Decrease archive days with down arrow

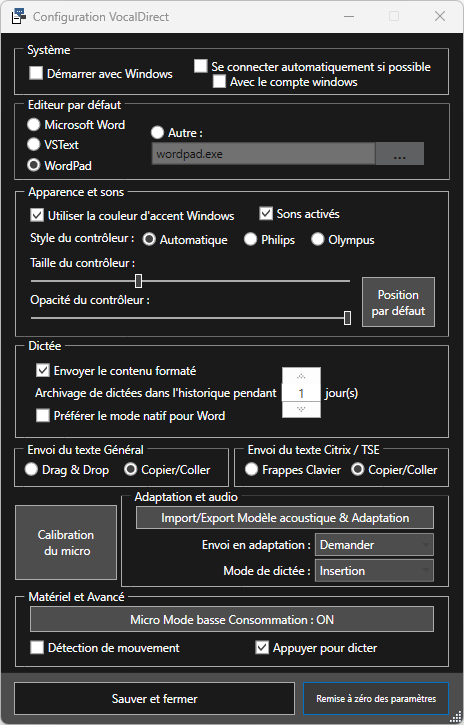301,409
